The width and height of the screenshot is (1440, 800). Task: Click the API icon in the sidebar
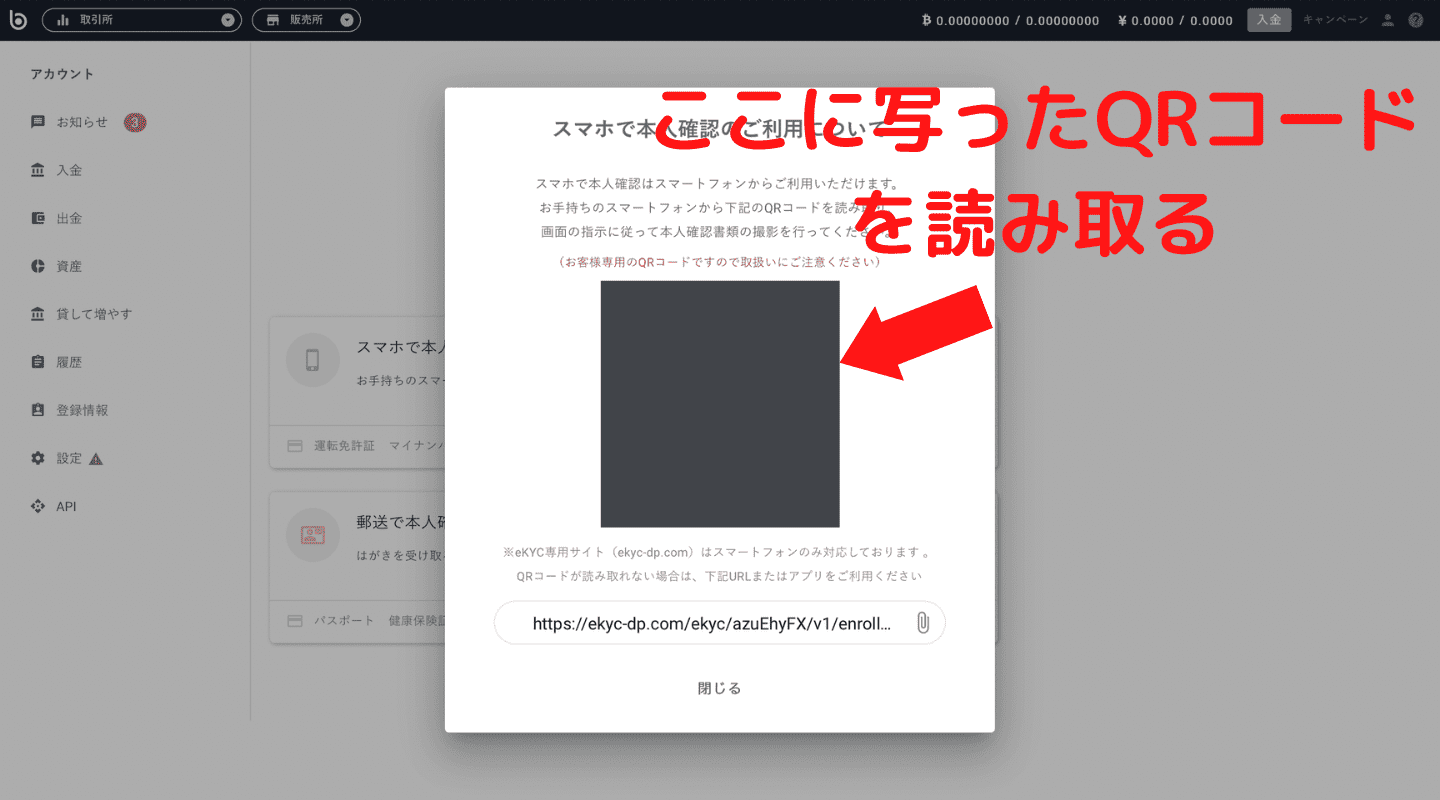tap(38, 506)
